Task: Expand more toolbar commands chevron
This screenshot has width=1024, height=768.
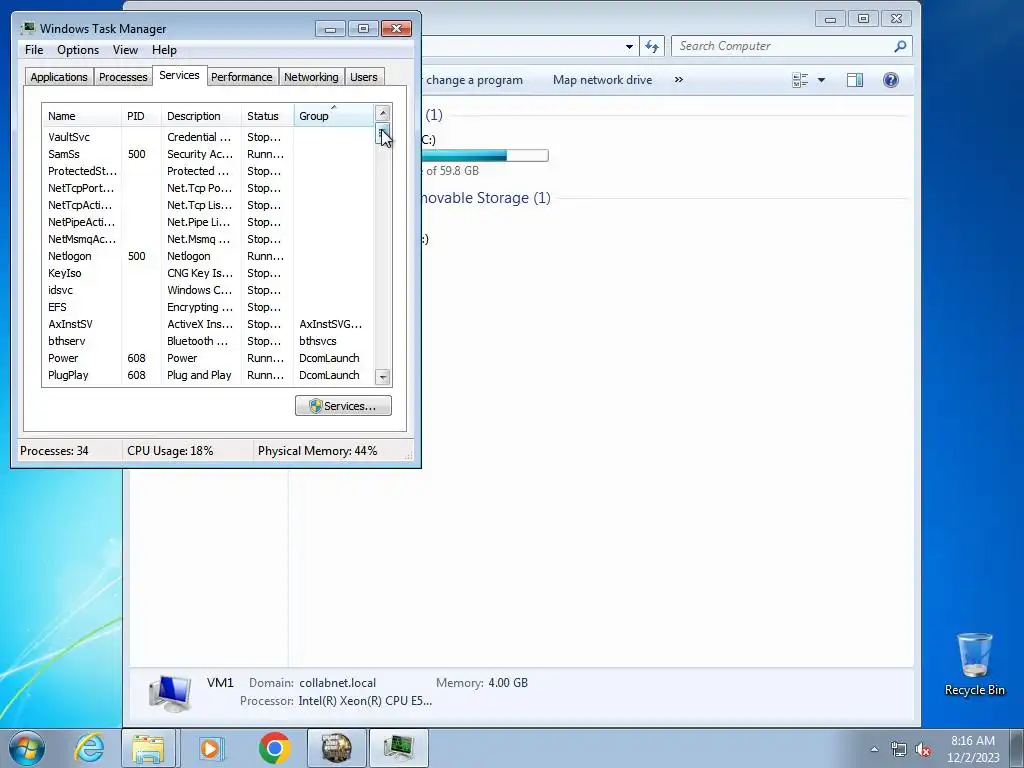Action: 679,80
